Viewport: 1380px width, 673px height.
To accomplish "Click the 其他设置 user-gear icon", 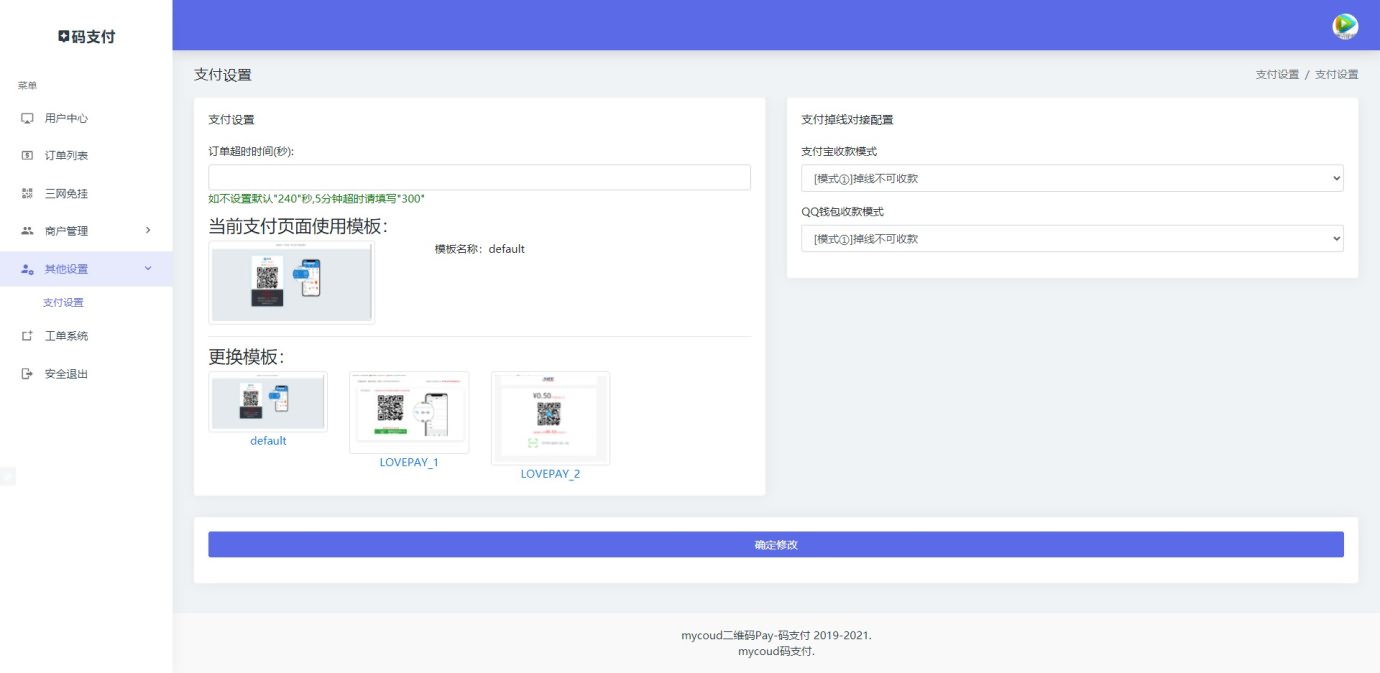I will (27, 269).
